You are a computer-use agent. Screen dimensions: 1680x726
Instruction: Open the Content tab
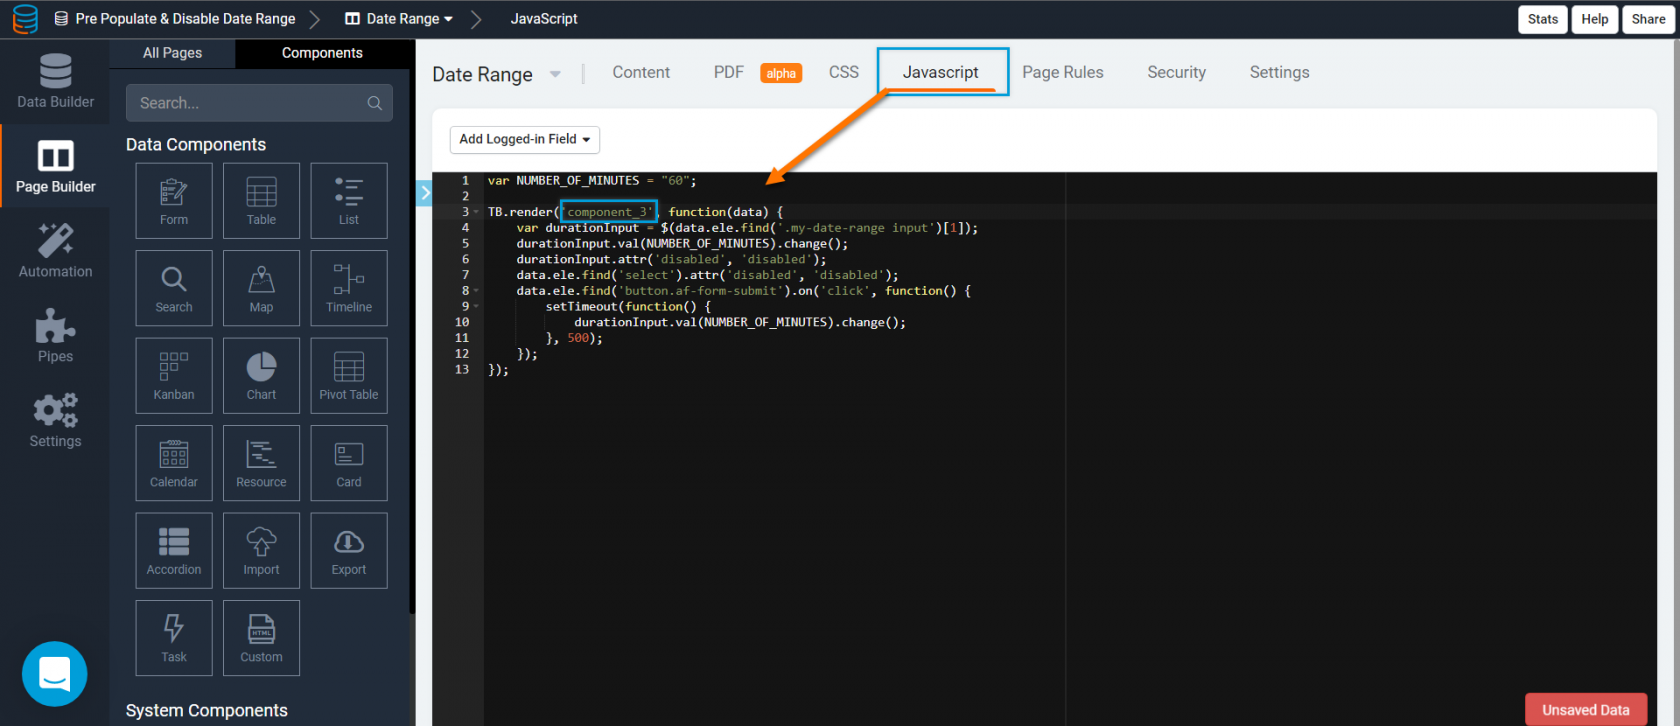[641, 72]
